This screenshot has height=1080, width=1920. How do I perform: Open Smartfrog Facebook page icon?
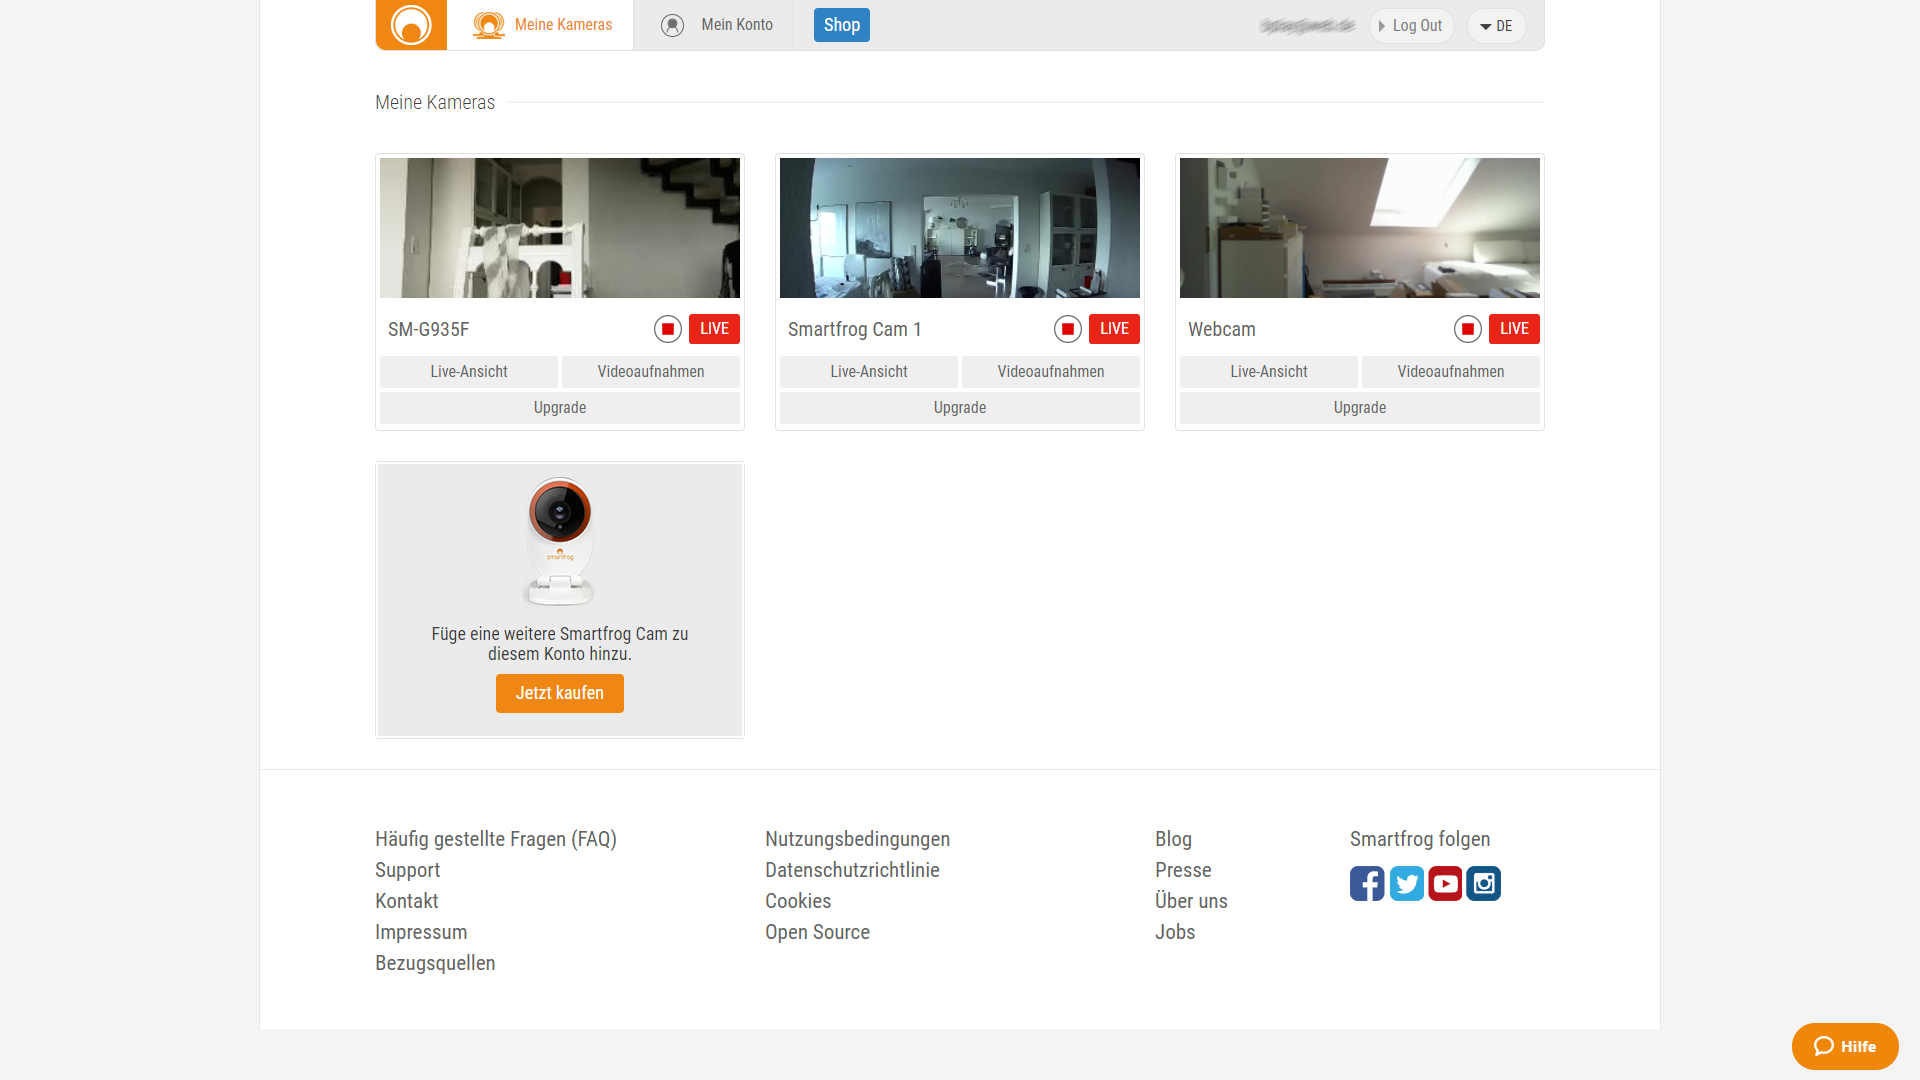[x=1367, y=884]
